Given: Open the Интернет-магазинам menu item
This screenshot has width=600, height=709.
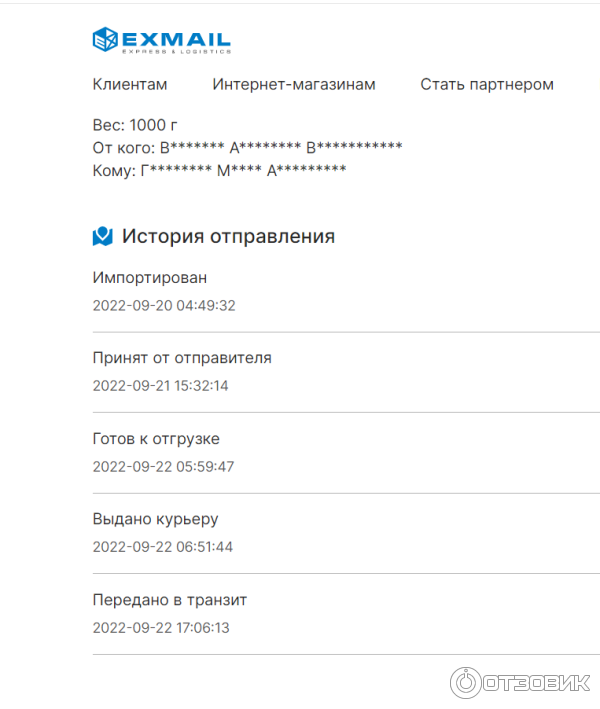Looking at the screenshot, I should (x=294, y=85).
